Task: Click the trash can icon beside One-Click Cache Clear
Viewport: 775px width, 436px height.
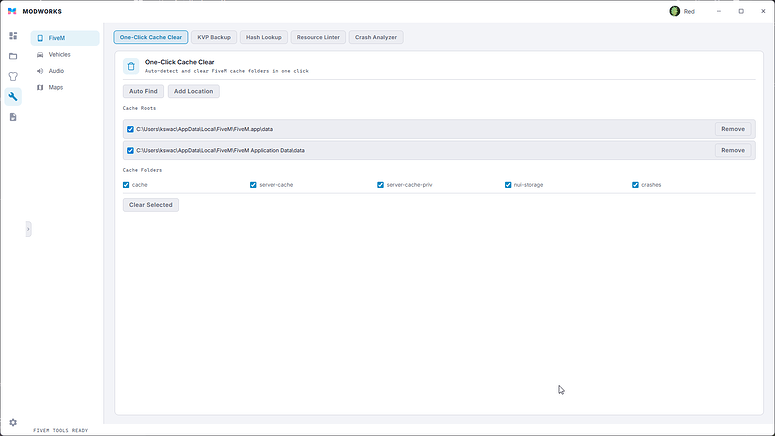Action: (131, 66)
